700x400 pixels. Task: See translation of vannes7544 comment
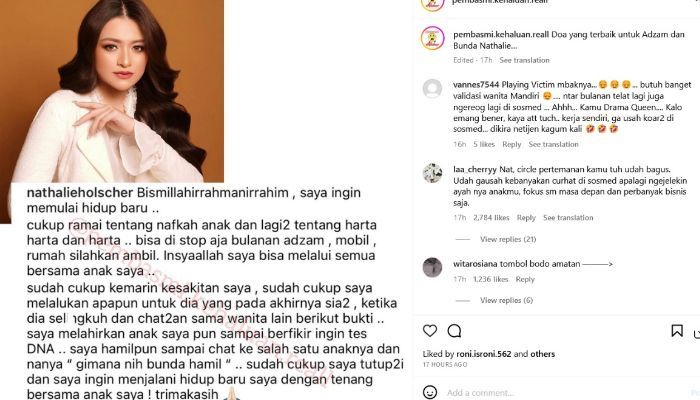[554, 145]
